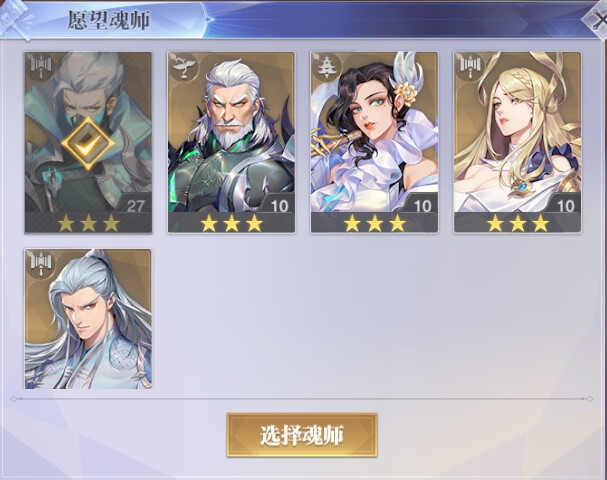The width and height of the screenshot is (607, 480).
Task: Click the golden checkmark on the masked hero
Action: pyautogui.click(x=88, y=143)
